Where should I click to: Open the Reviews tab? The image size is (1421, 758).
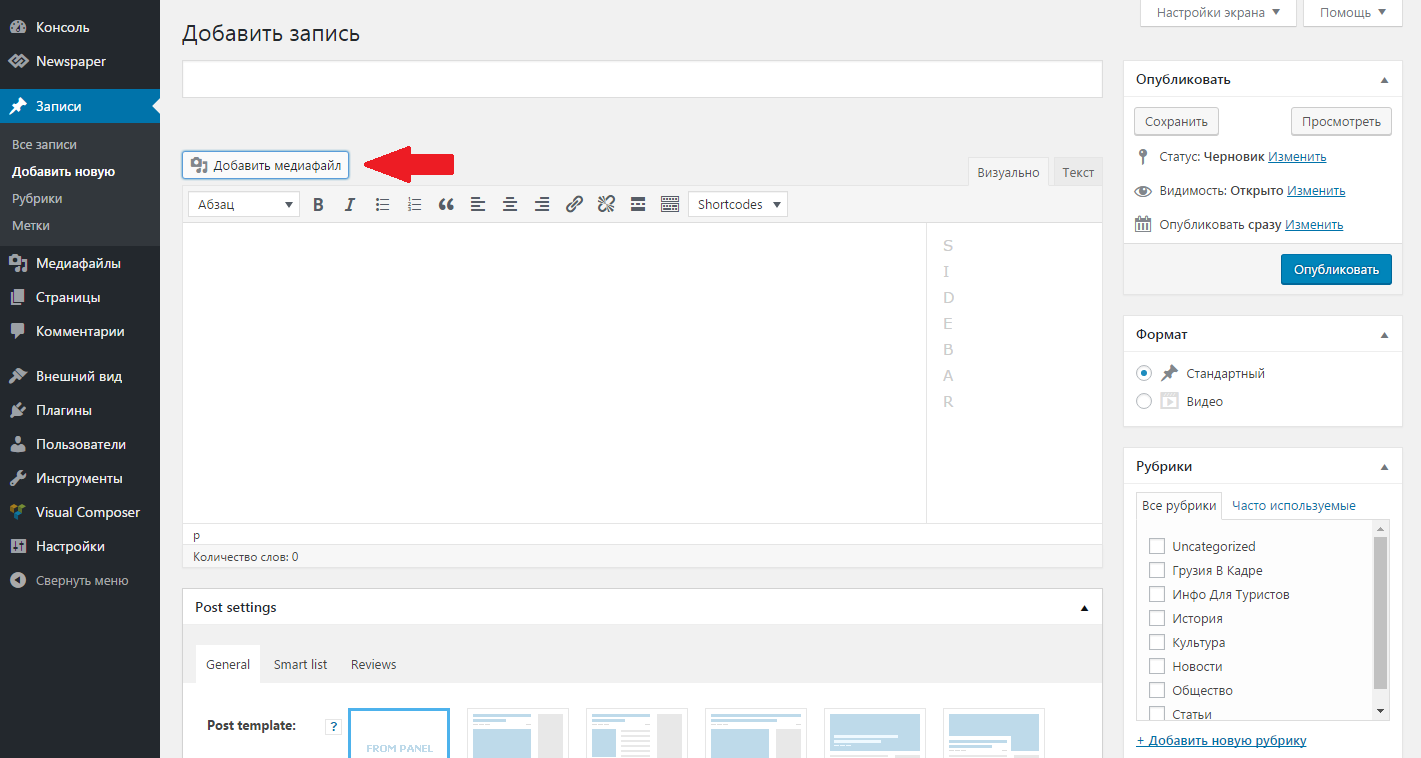374,664
